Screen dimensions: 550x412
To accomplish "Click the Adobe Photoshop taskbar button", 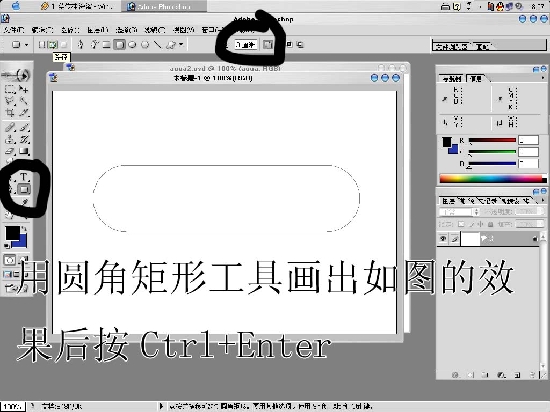I will pyautogui.click(x=164, y=6).
